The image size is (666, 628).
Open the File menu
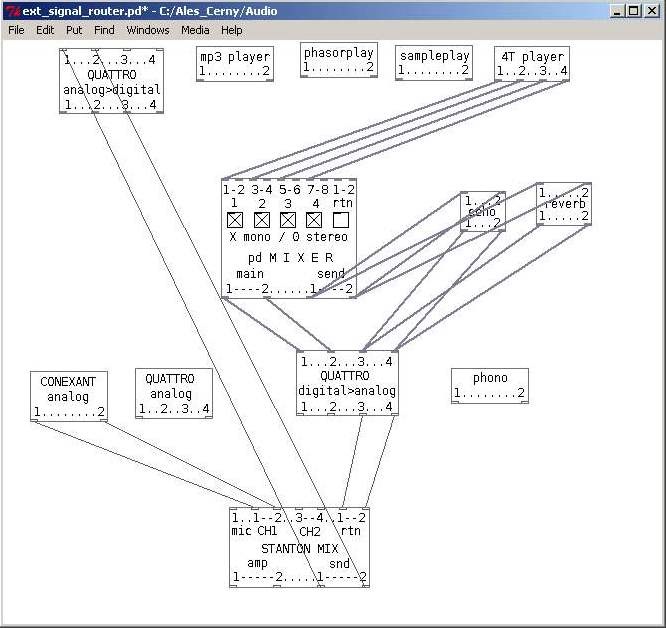tap(16, 30)
